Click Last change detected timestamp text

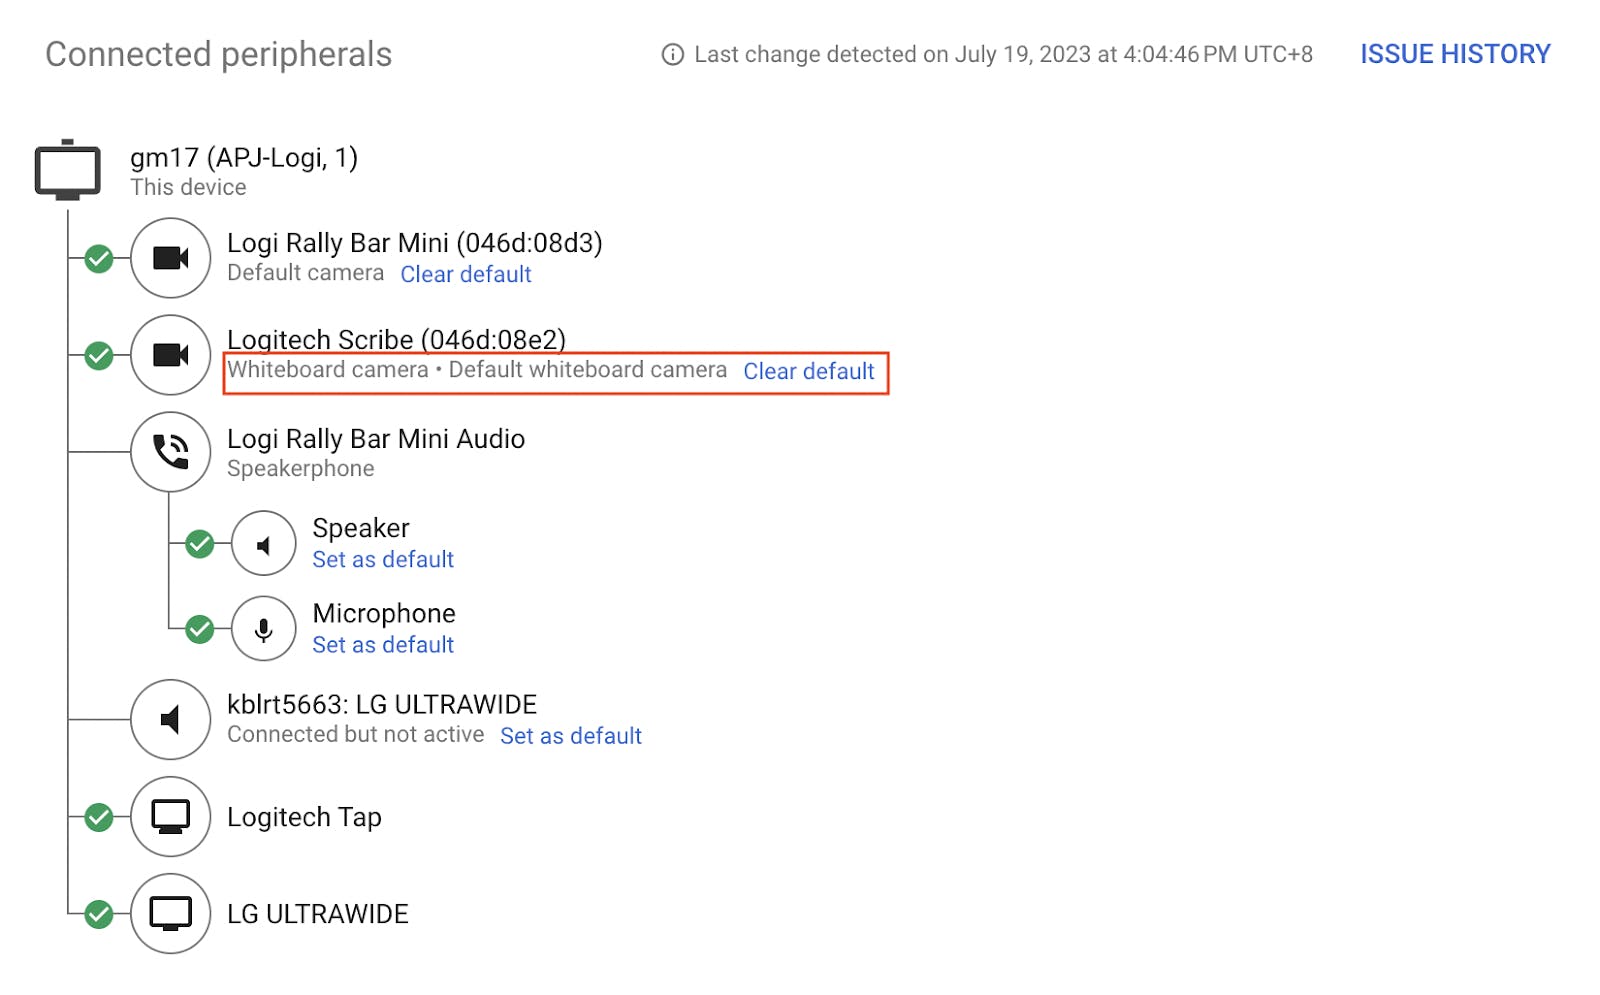(1004, 54)
